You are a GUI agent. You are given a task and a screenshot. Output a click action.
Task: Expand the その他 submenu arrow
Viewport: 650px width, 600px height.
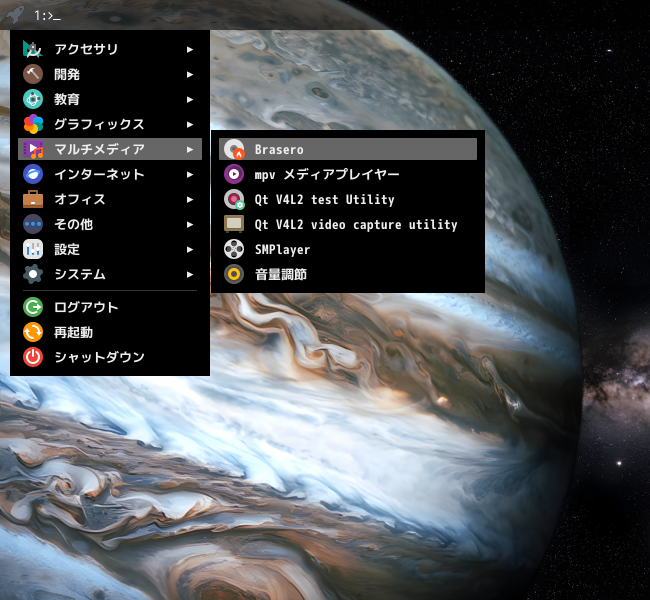click(190, 224)
